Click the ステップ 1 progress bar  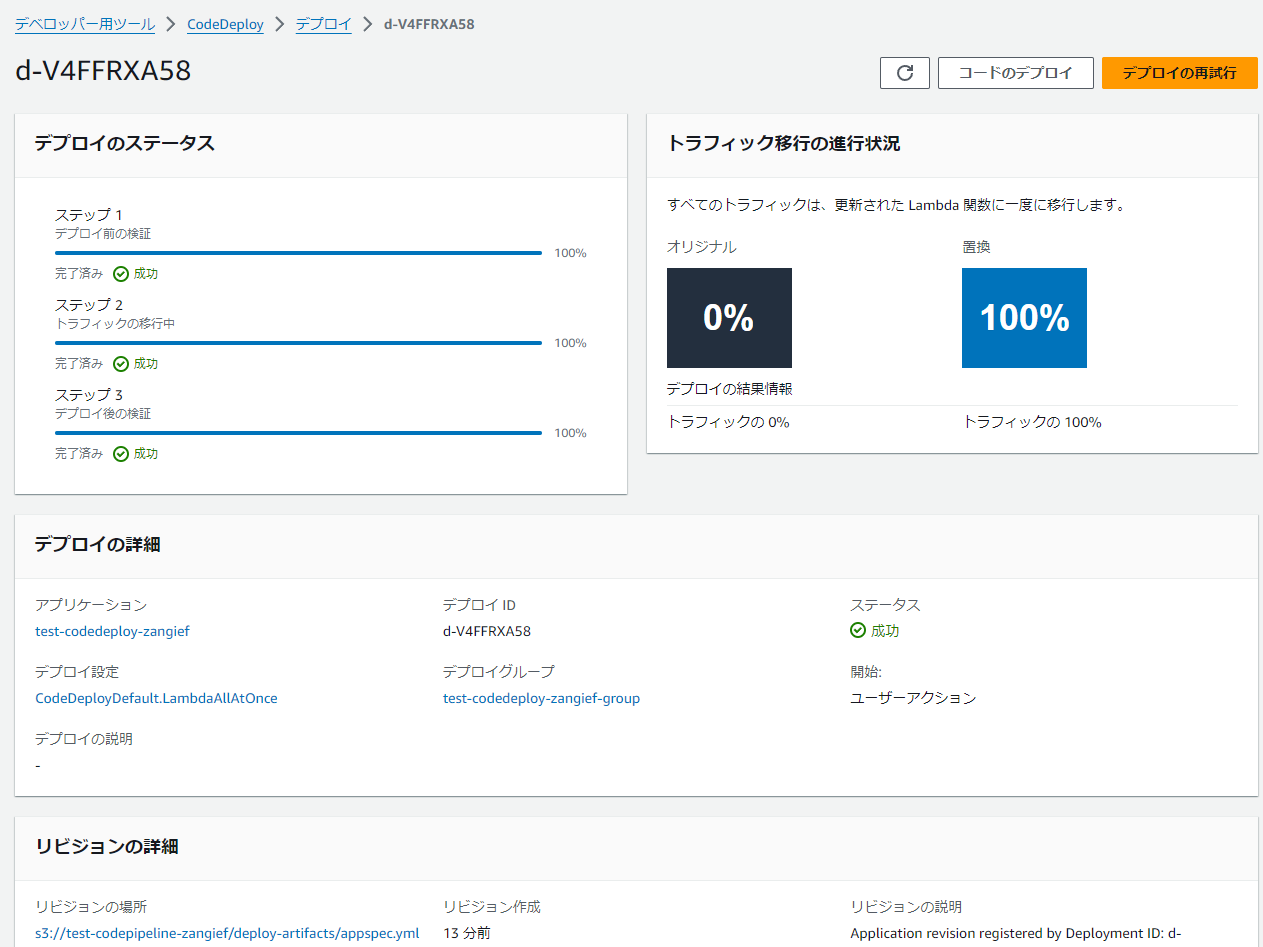298,252
